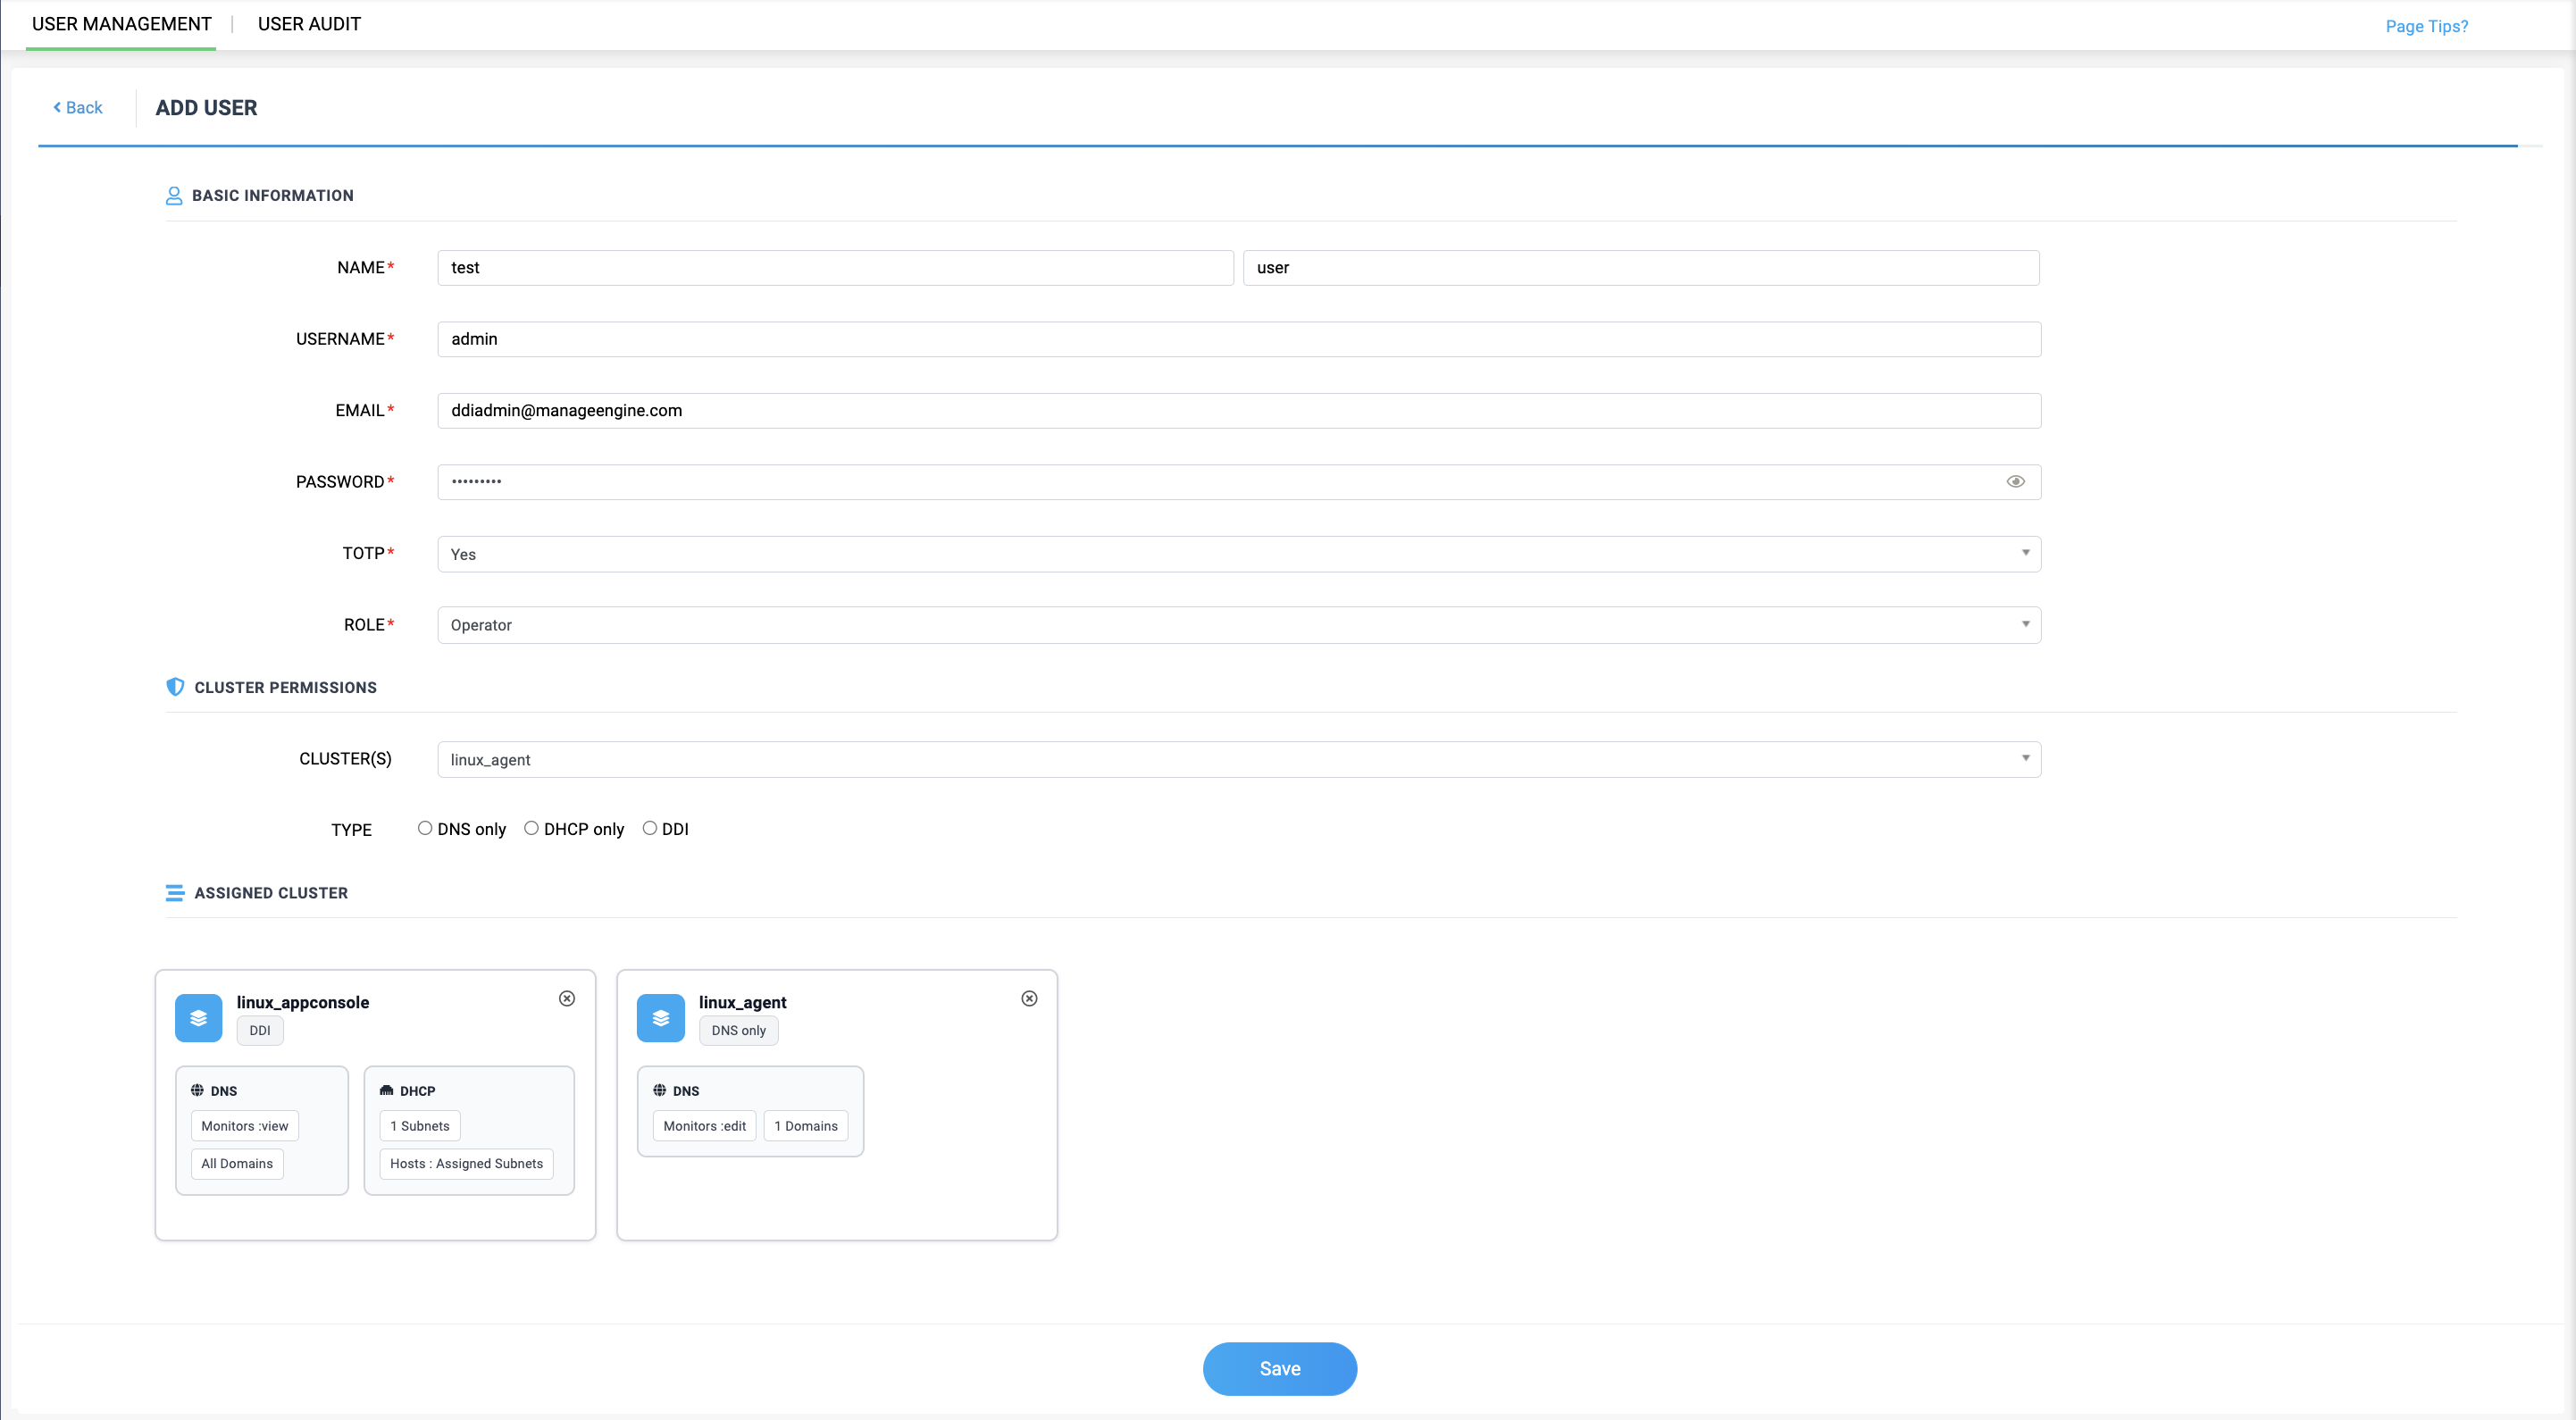Click the Basic Information user icon
The width and height of the screenshot is (2576, 1420).
(x=174, y=196)
